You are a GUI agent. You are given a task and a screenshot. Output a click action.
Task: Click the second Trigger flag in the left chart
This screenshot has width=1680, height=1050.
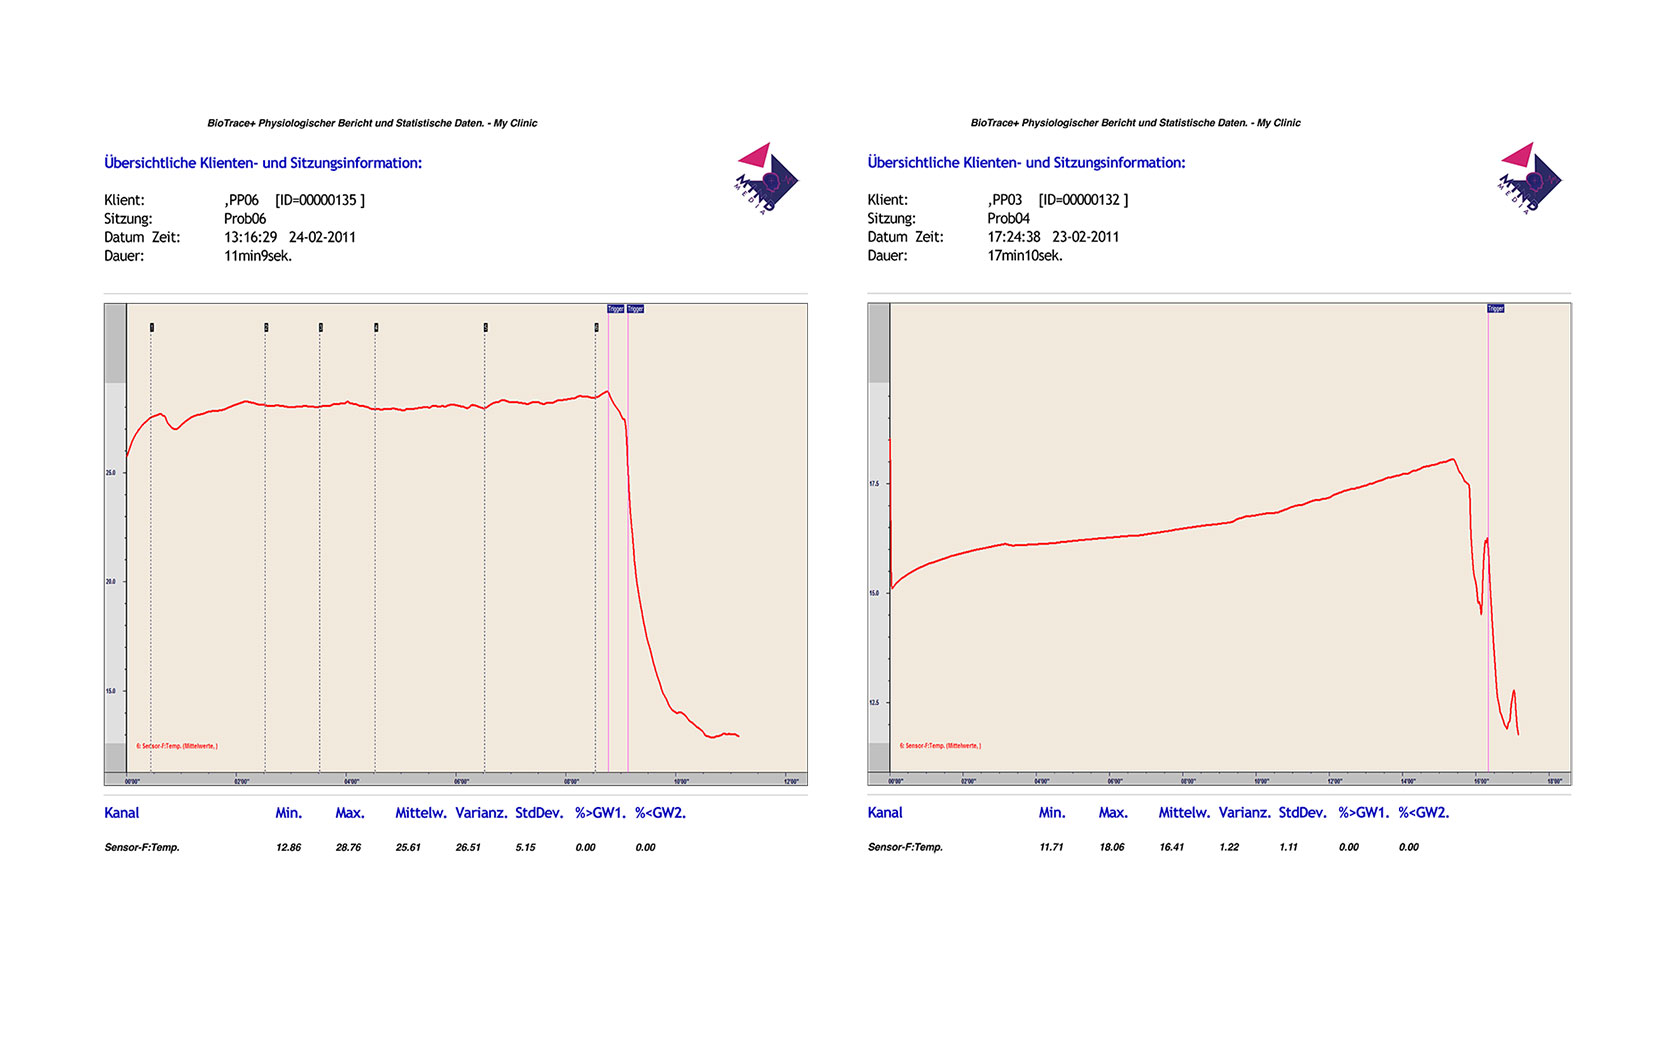635,309
